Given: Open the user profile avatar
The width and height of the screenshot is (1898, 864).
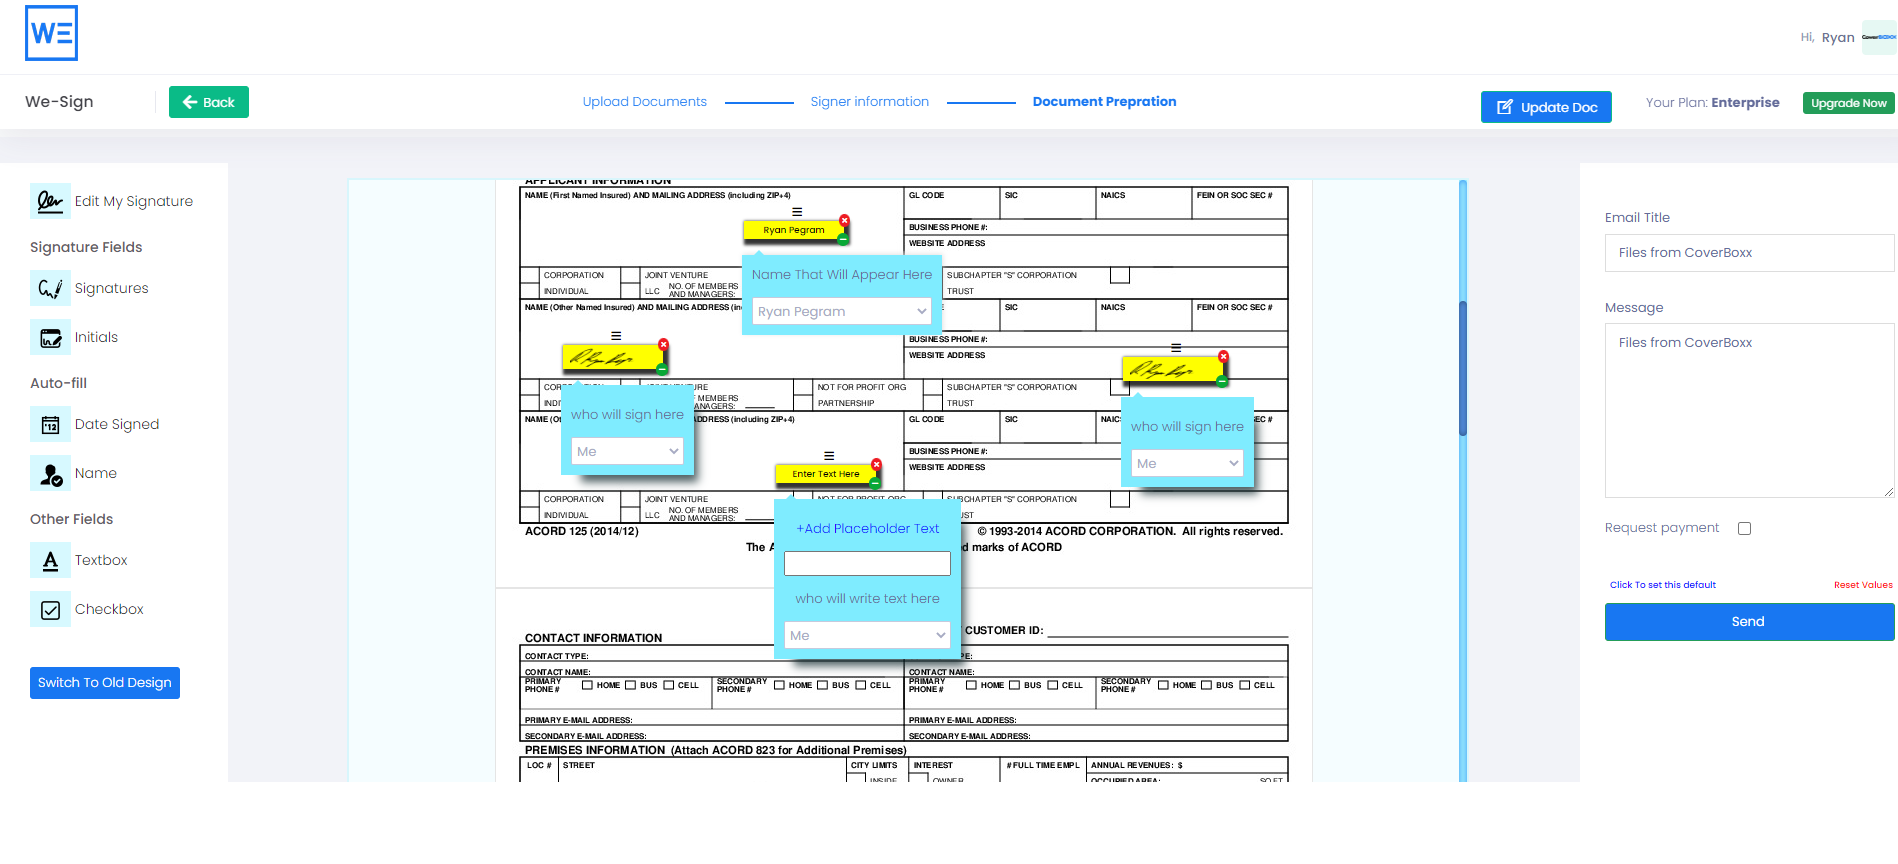Looking at the screenshot, I should 1879,37.
